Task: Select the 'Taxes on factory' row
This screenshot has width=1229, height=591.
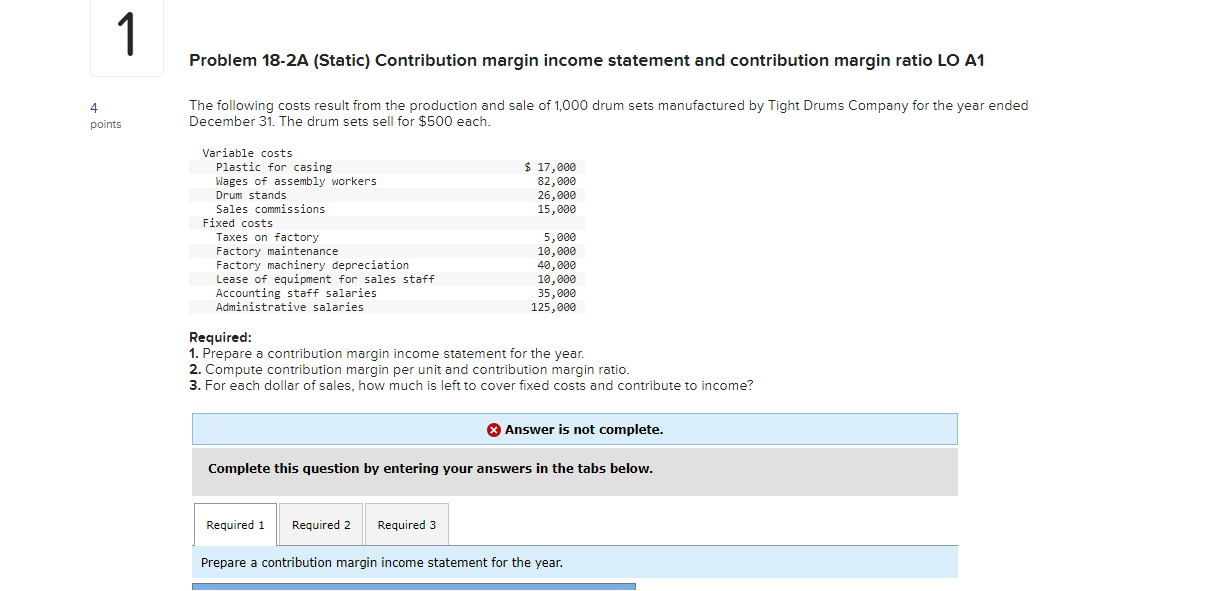Action: coord(389,237)
